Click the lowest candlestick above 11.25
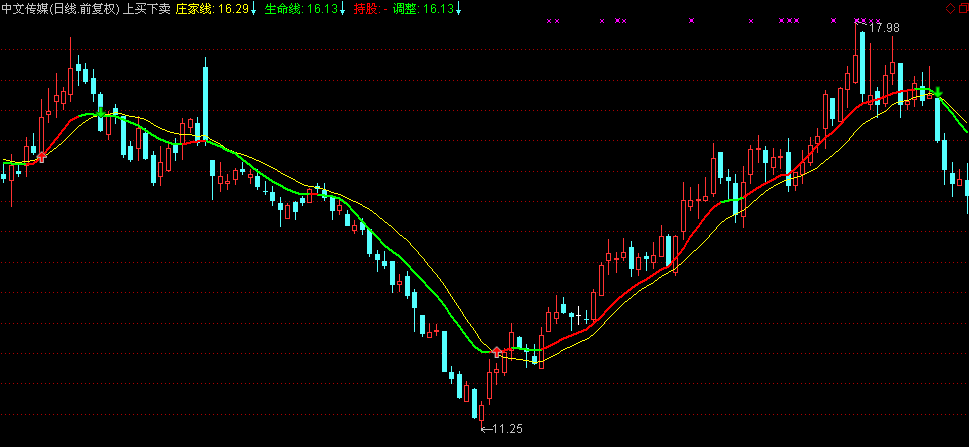 tap(481, 411)
